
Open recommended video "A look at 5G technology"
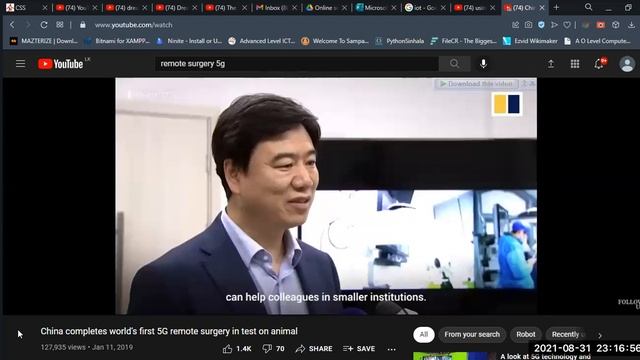(x=544, y=356)
